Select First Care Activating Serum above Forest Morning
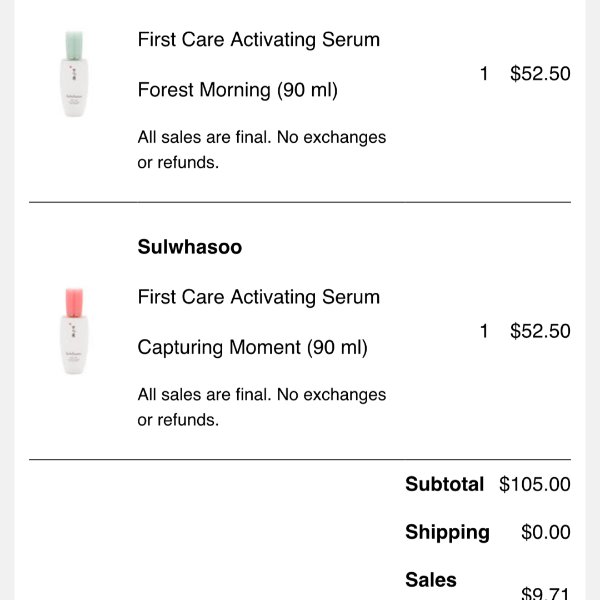This screenshot has width=600, height=600. click(259, 40)
